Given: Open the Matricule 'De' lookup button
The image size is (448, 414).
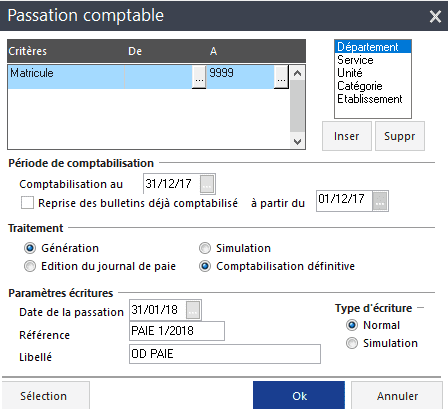Looking at the screenshot, I should [x=199, y=77].
